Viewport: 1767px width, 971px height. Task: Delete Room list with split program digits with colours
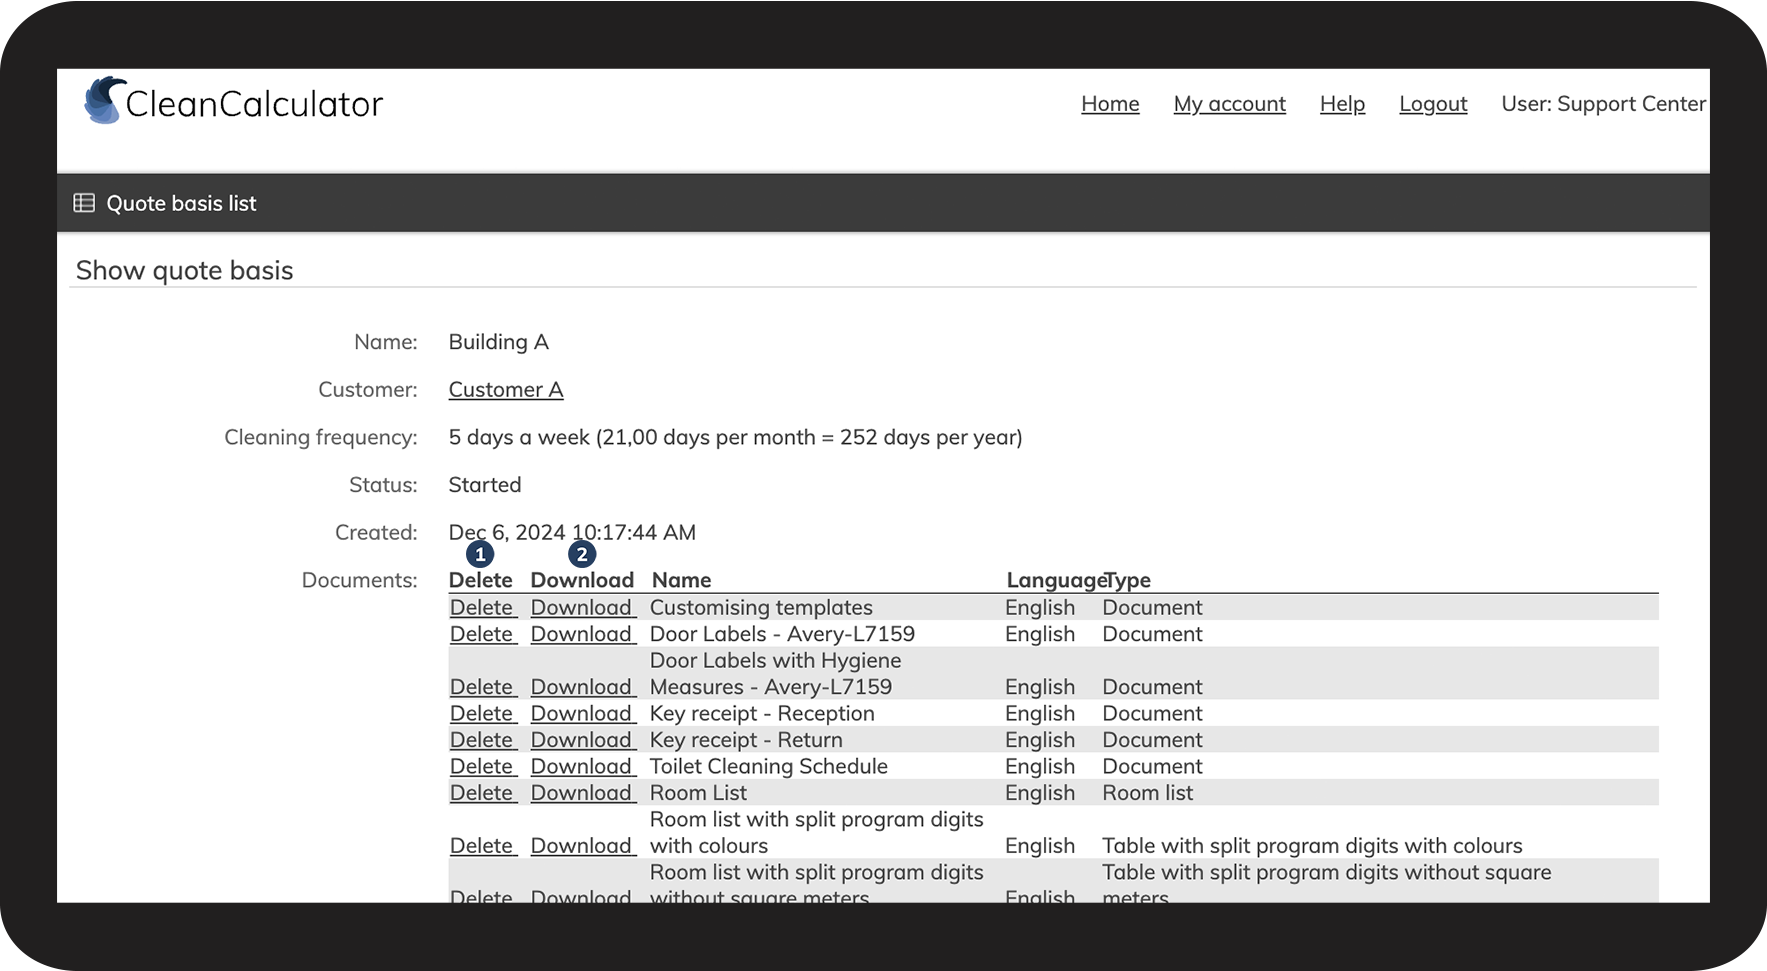[x=481, y=846]
